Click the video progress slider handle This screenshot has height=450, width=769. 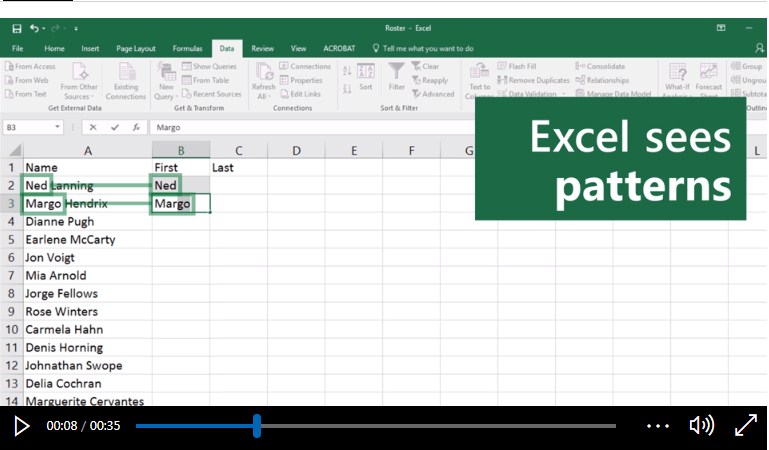tap(257, 425)
